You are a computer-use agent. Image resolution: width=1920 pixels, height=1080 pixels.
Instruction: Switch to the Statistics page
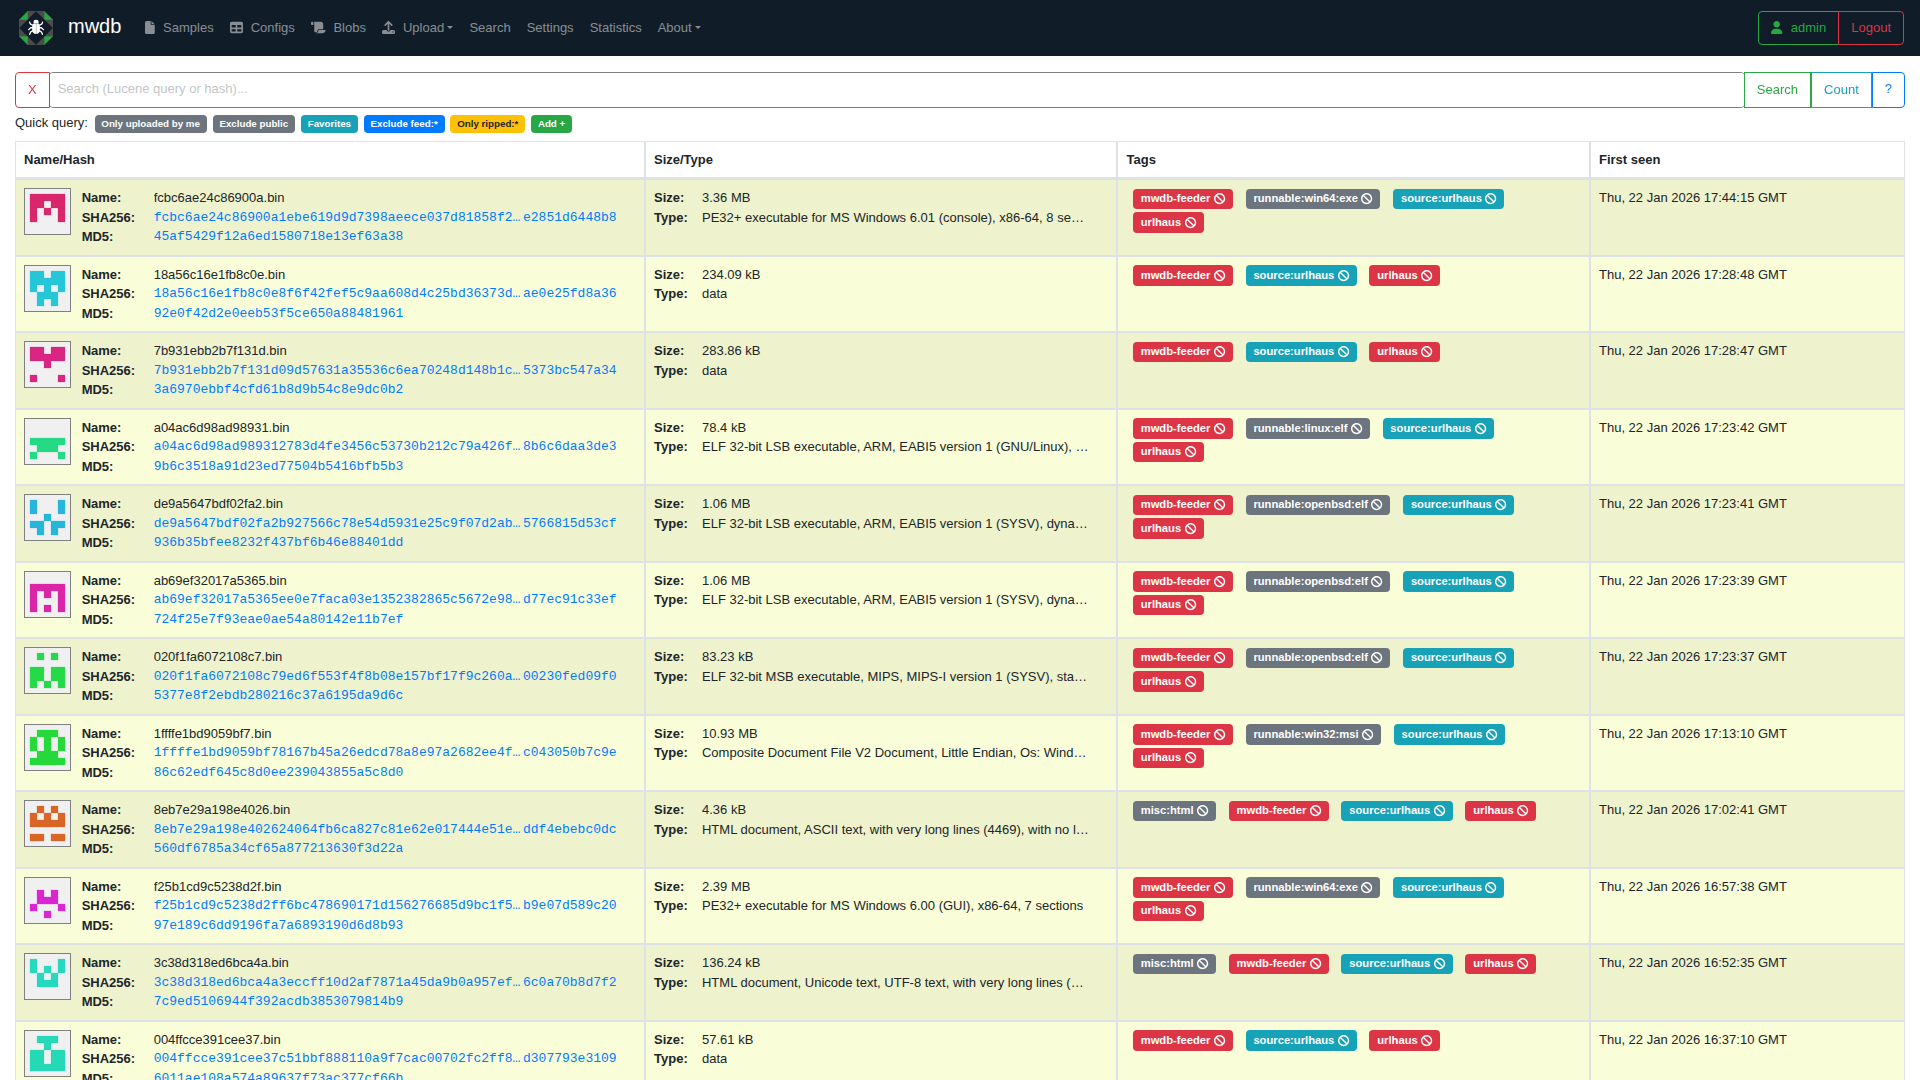pyautogui.click(x=615, y=27)
